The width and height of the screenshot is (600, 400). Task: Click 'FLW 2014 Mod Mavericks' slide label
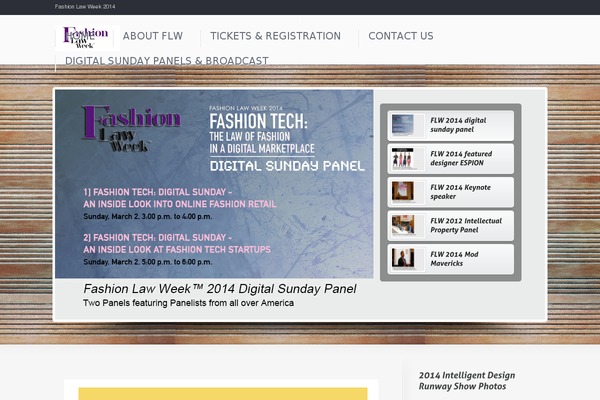[x=454, y=259]
